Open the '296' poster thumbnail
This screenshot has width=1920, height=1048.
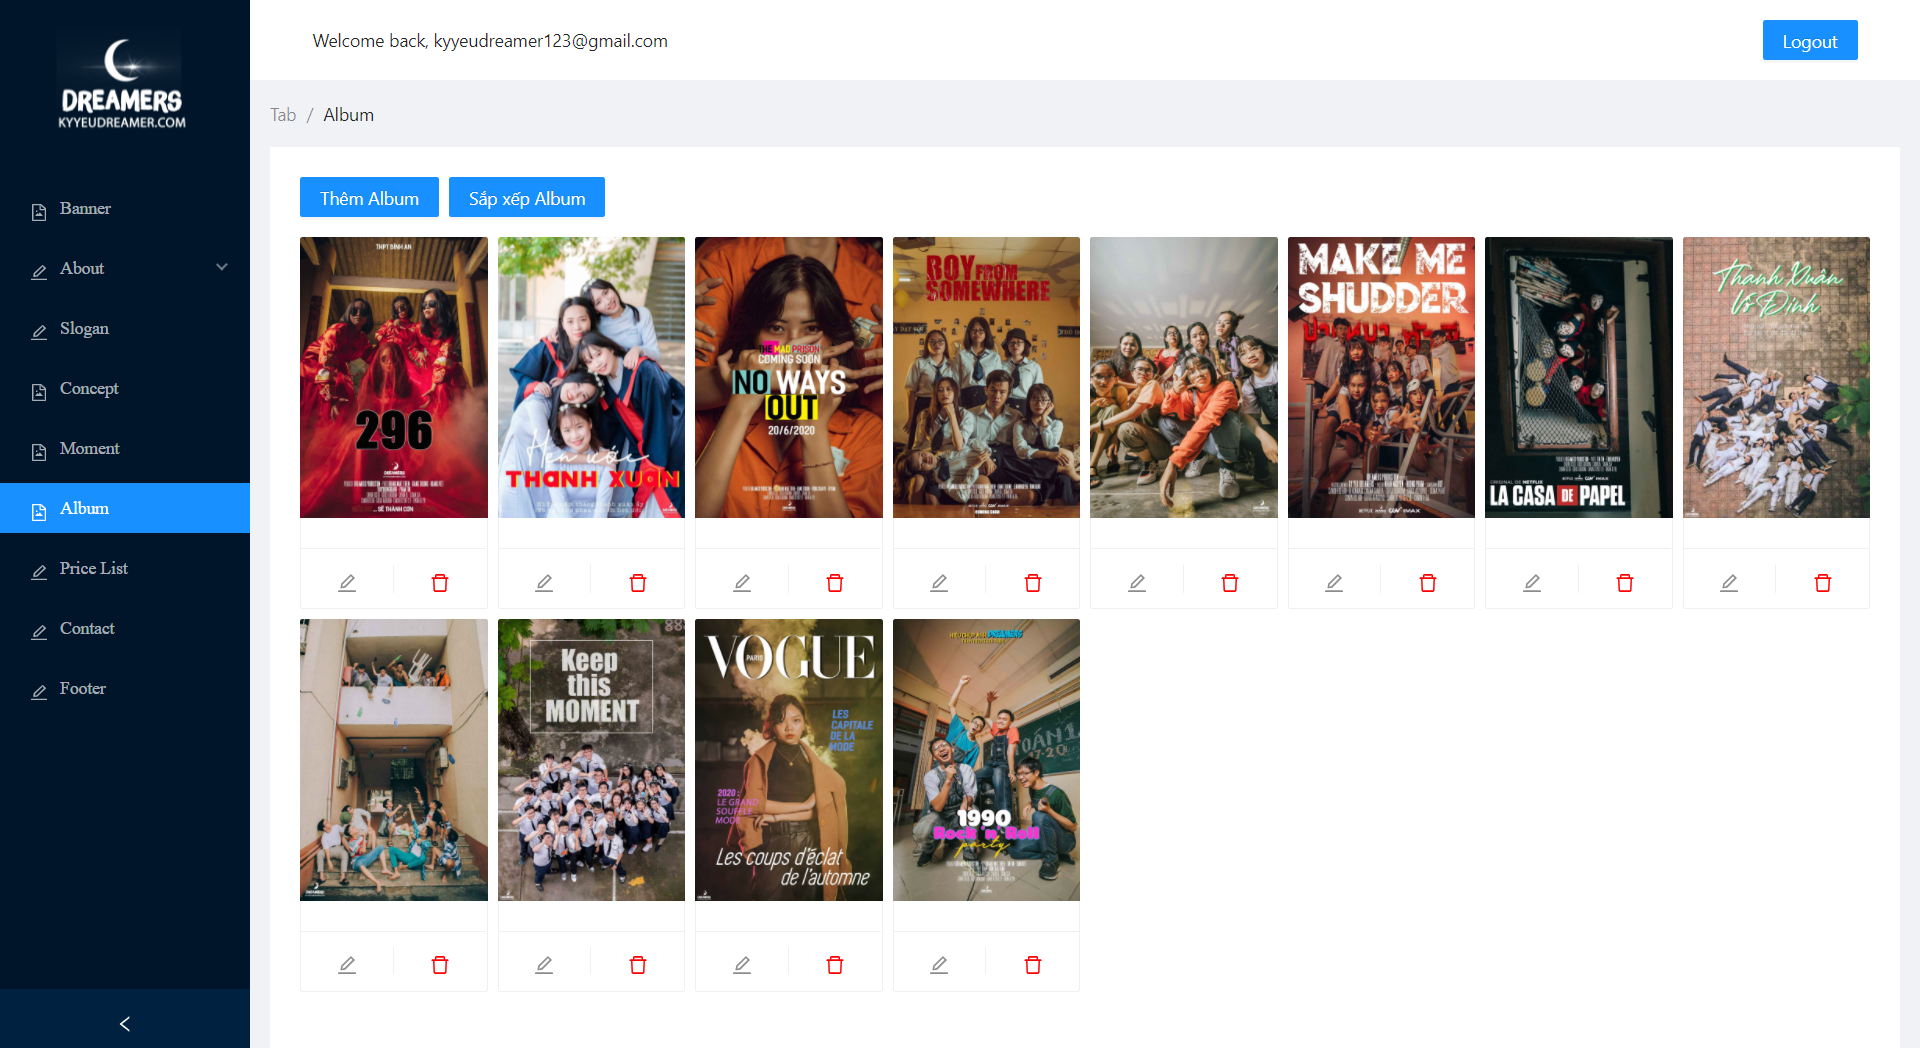(394, 377)
